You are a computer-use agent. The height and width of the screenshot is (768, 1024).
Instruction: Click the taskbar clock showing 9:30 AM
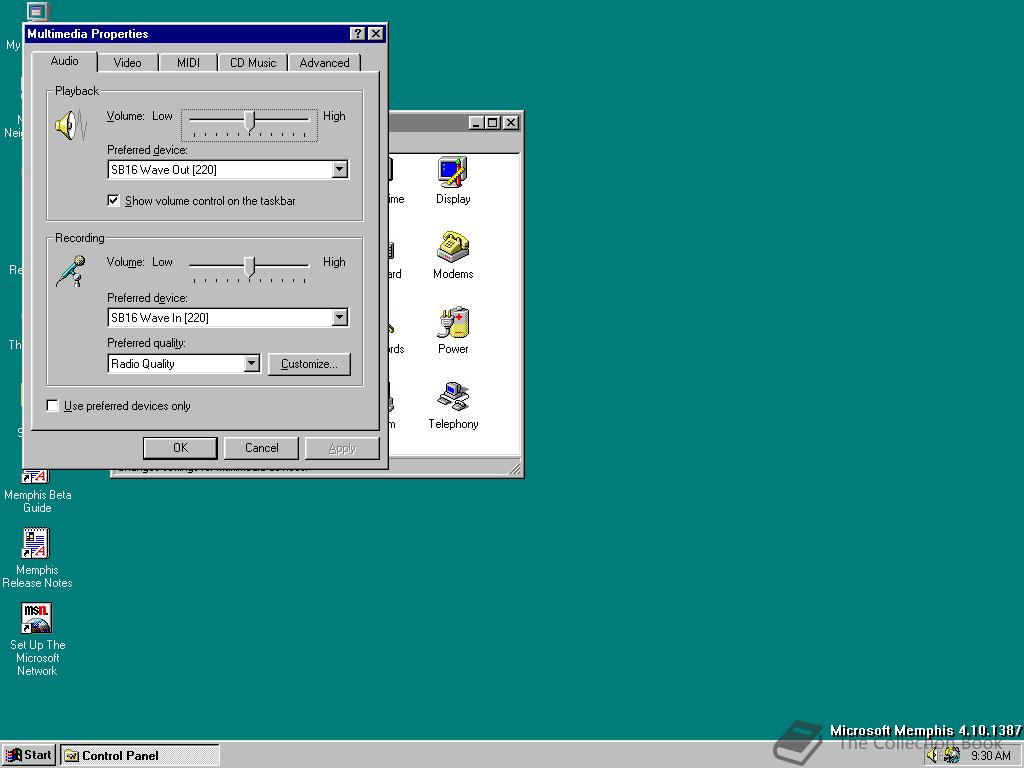click(x=990, y=756)
